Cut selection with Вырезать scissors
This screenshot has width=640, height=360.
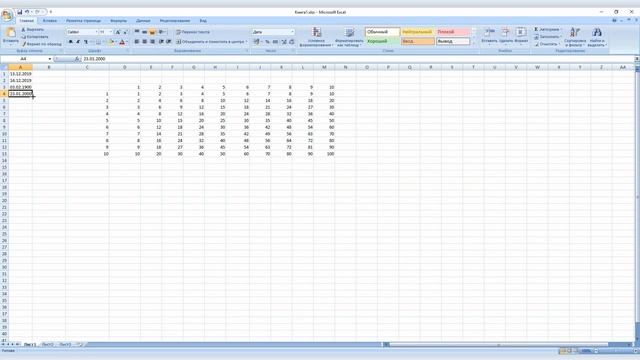click(x=33, y=30)
